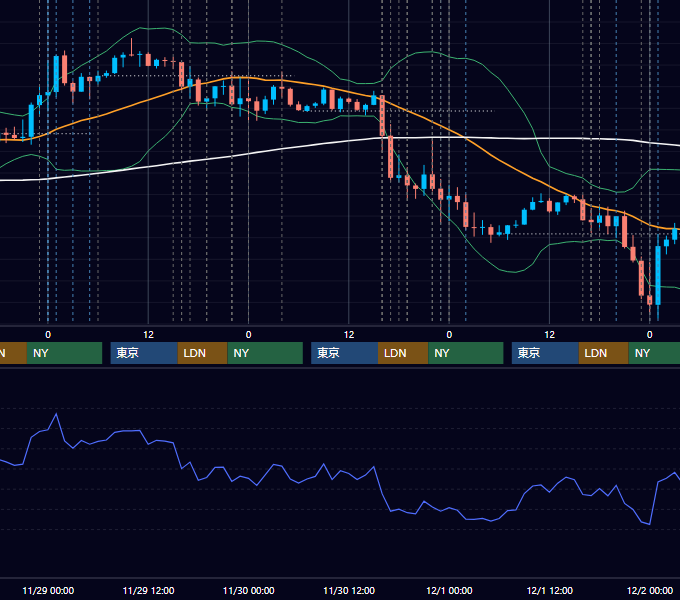
Task: Select the 東京 session block above 11/29 12:00
Action: (x=144, y=353)
